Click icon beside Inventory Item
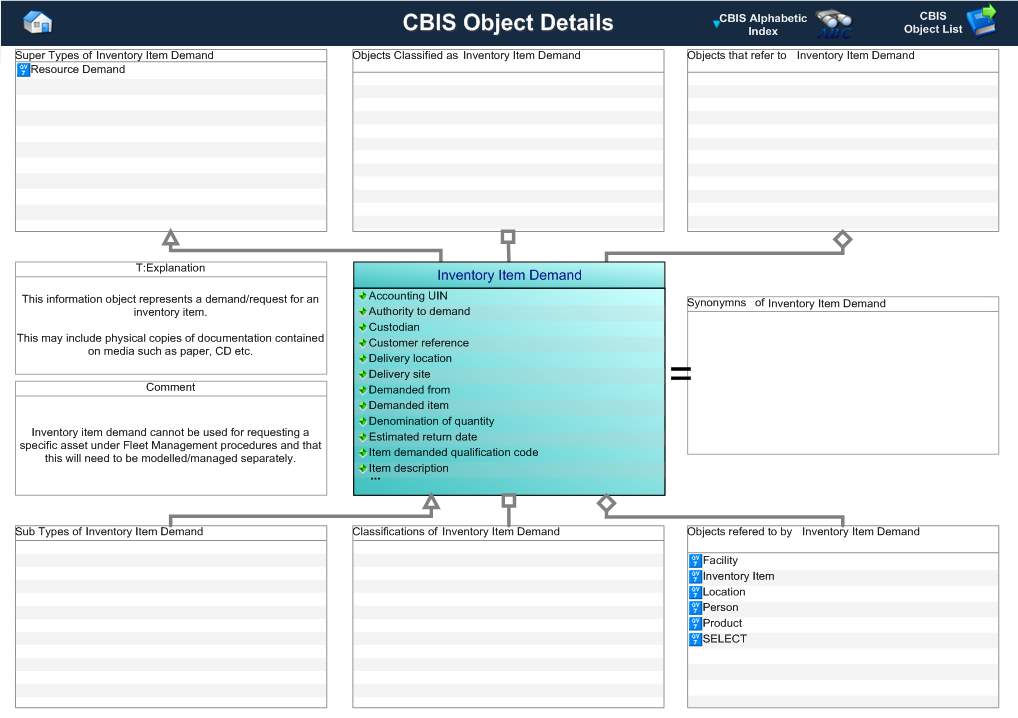The width and height of the screenshot is (1018, 718). (x=696, y=576)
